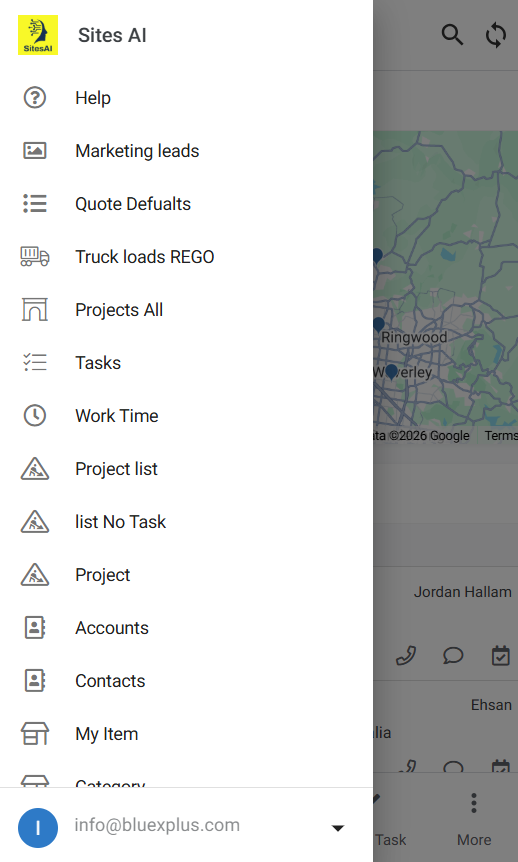The width and height of the screenshot is (518, 862).
Task: Click the Sites AI title text
Action: (x=112, y=35)
